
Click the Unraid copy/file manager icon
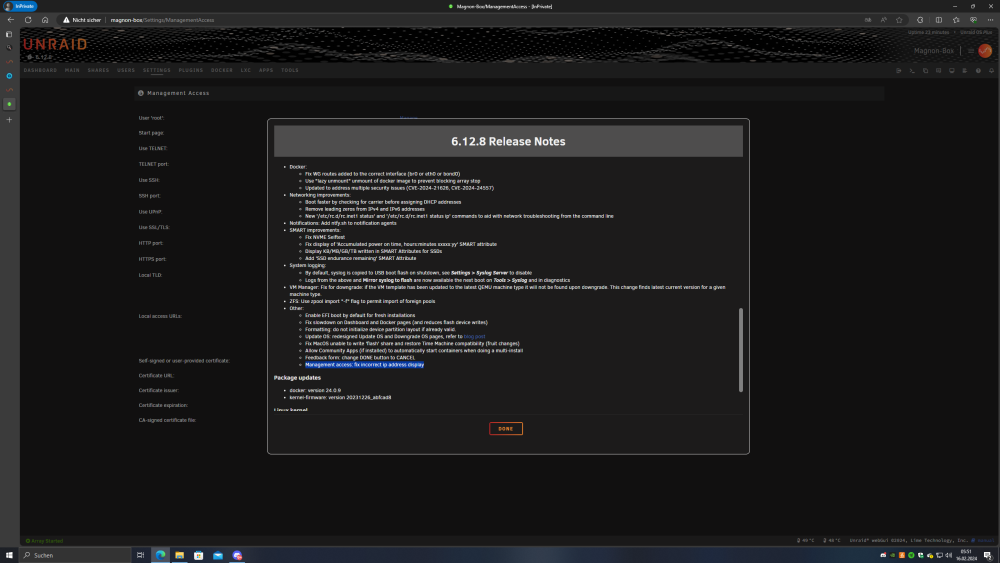925,71
